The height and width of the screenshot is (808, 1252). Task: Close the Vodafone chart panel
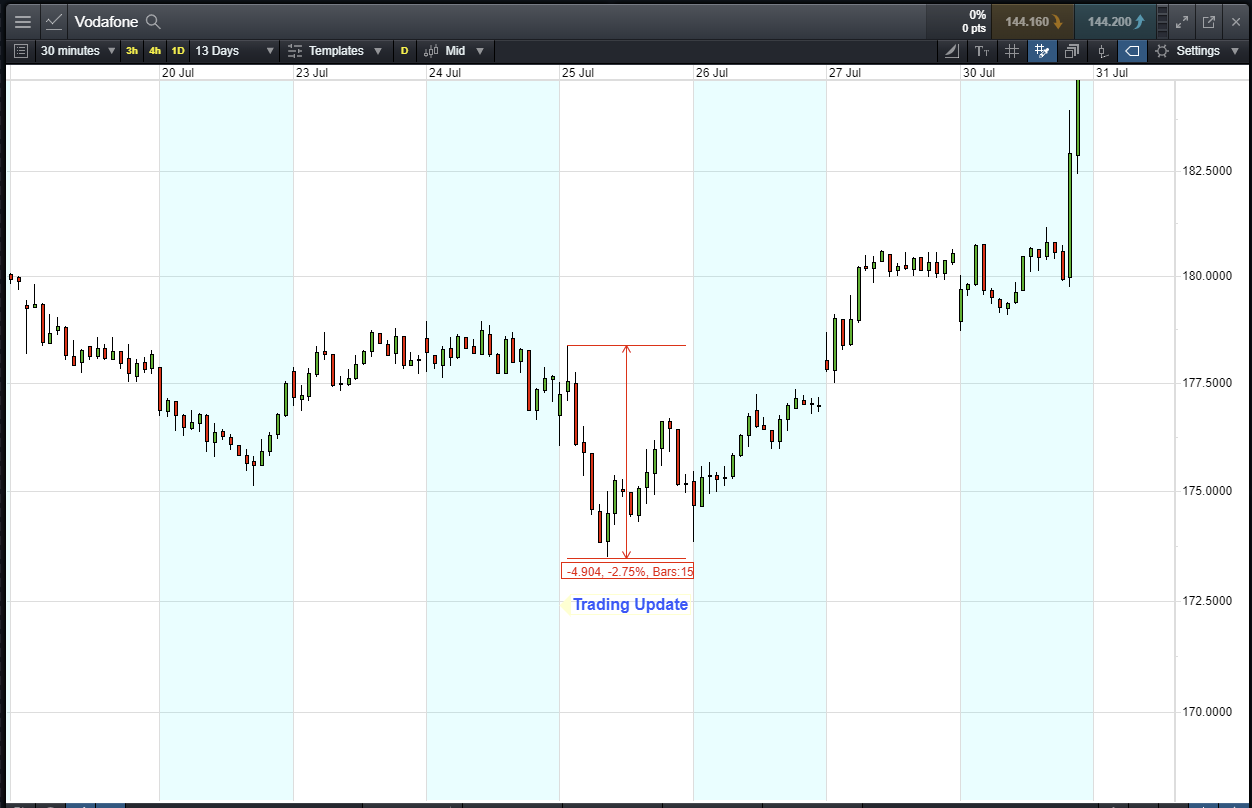click(1235, 22)
